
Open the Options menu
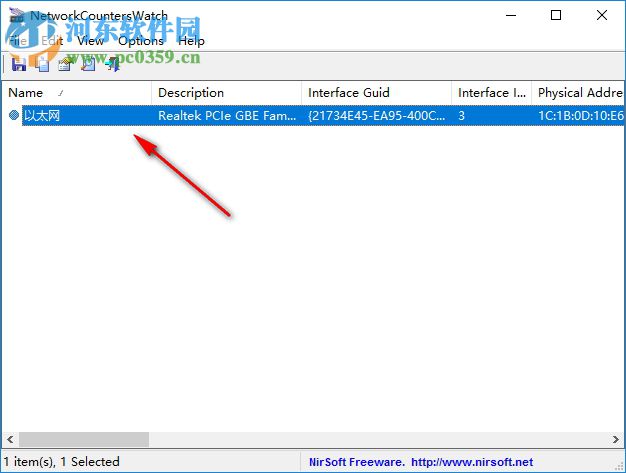[141, 41]
